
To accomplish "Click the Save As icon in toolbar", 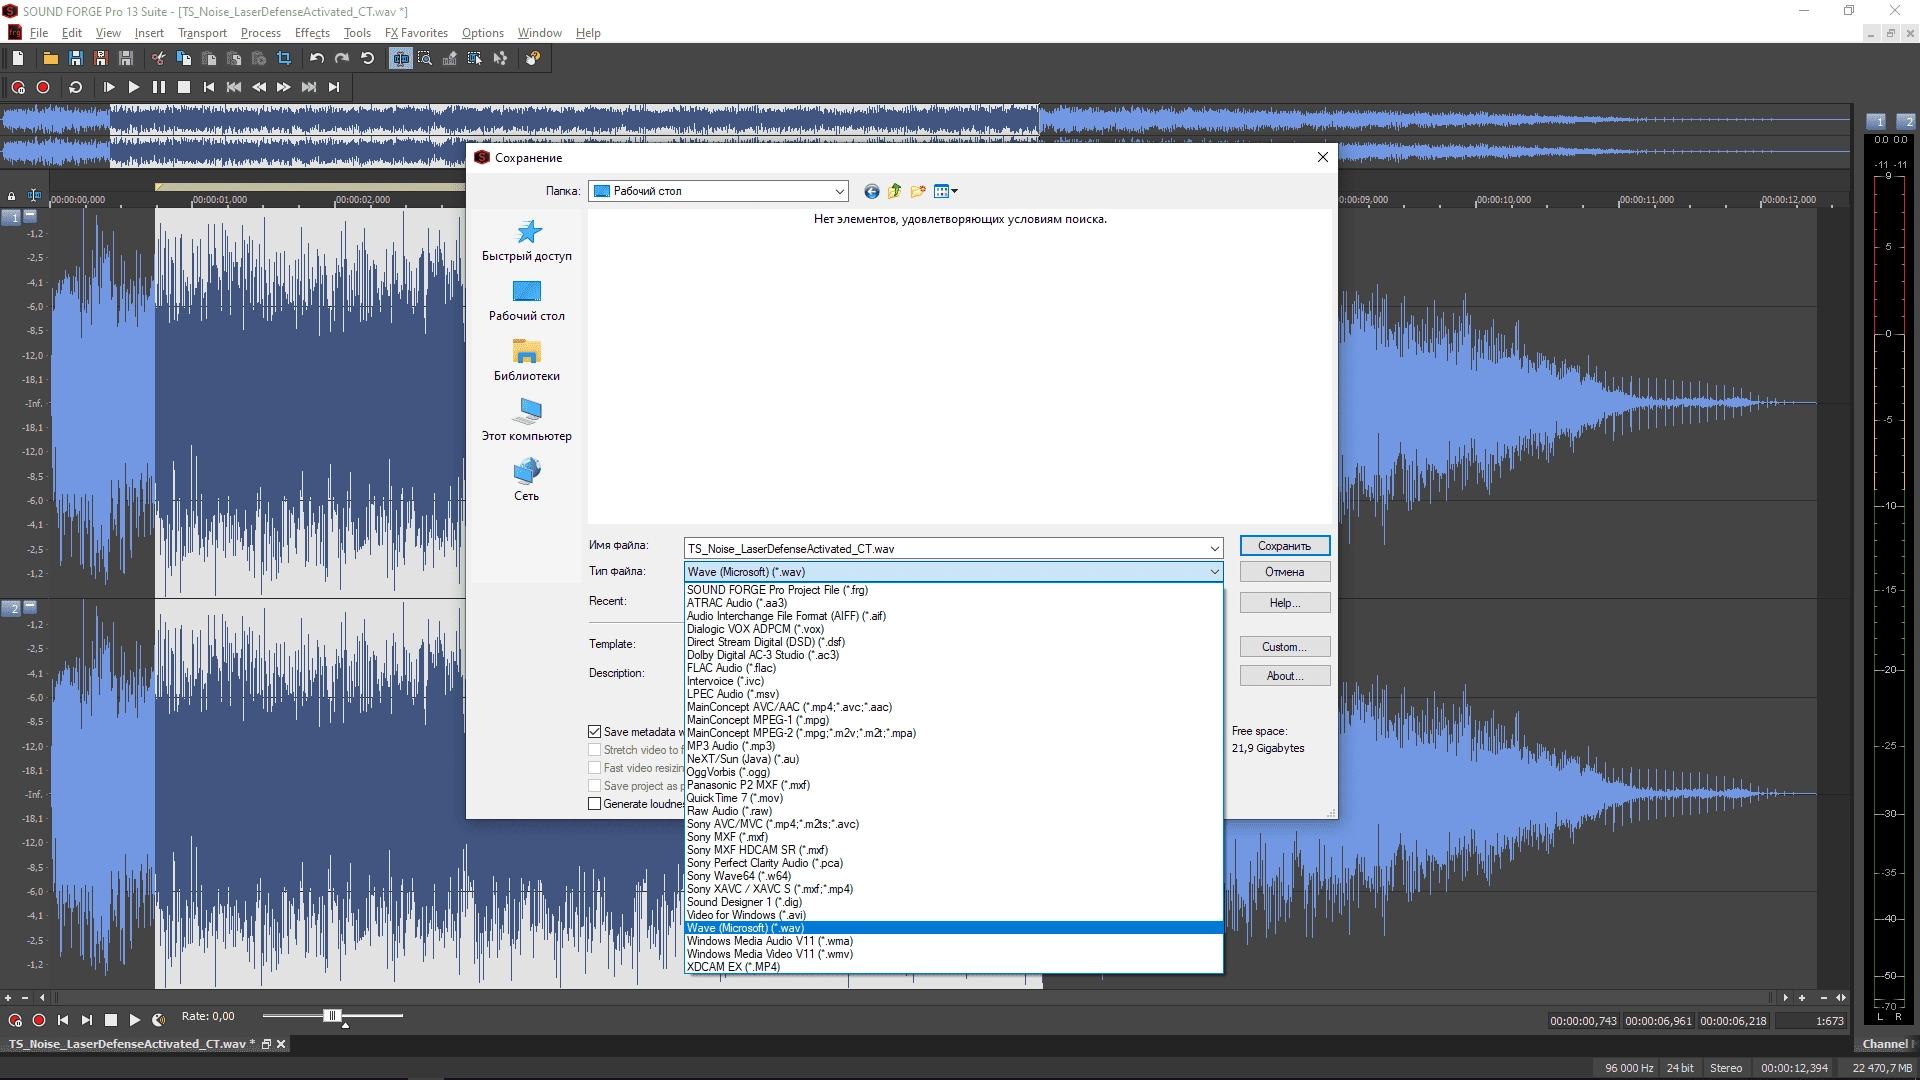I will tap(100, 59).
